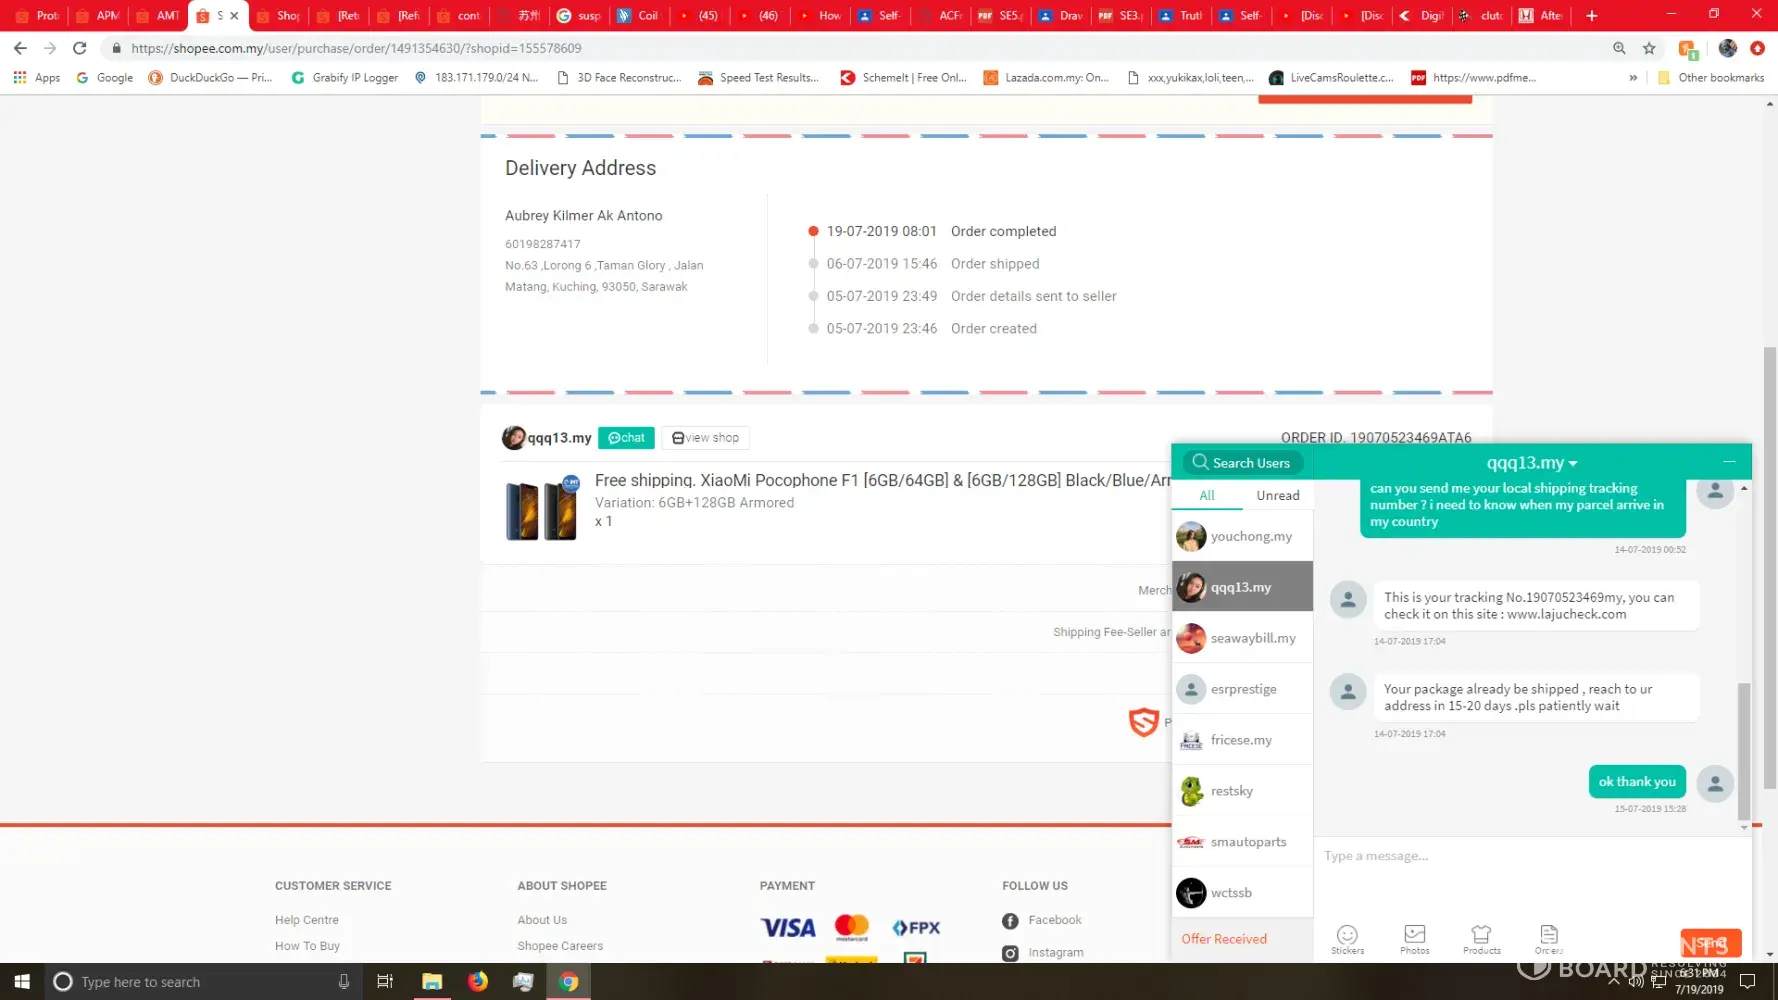Open the Orders picker in chat

click(1549, 939)
